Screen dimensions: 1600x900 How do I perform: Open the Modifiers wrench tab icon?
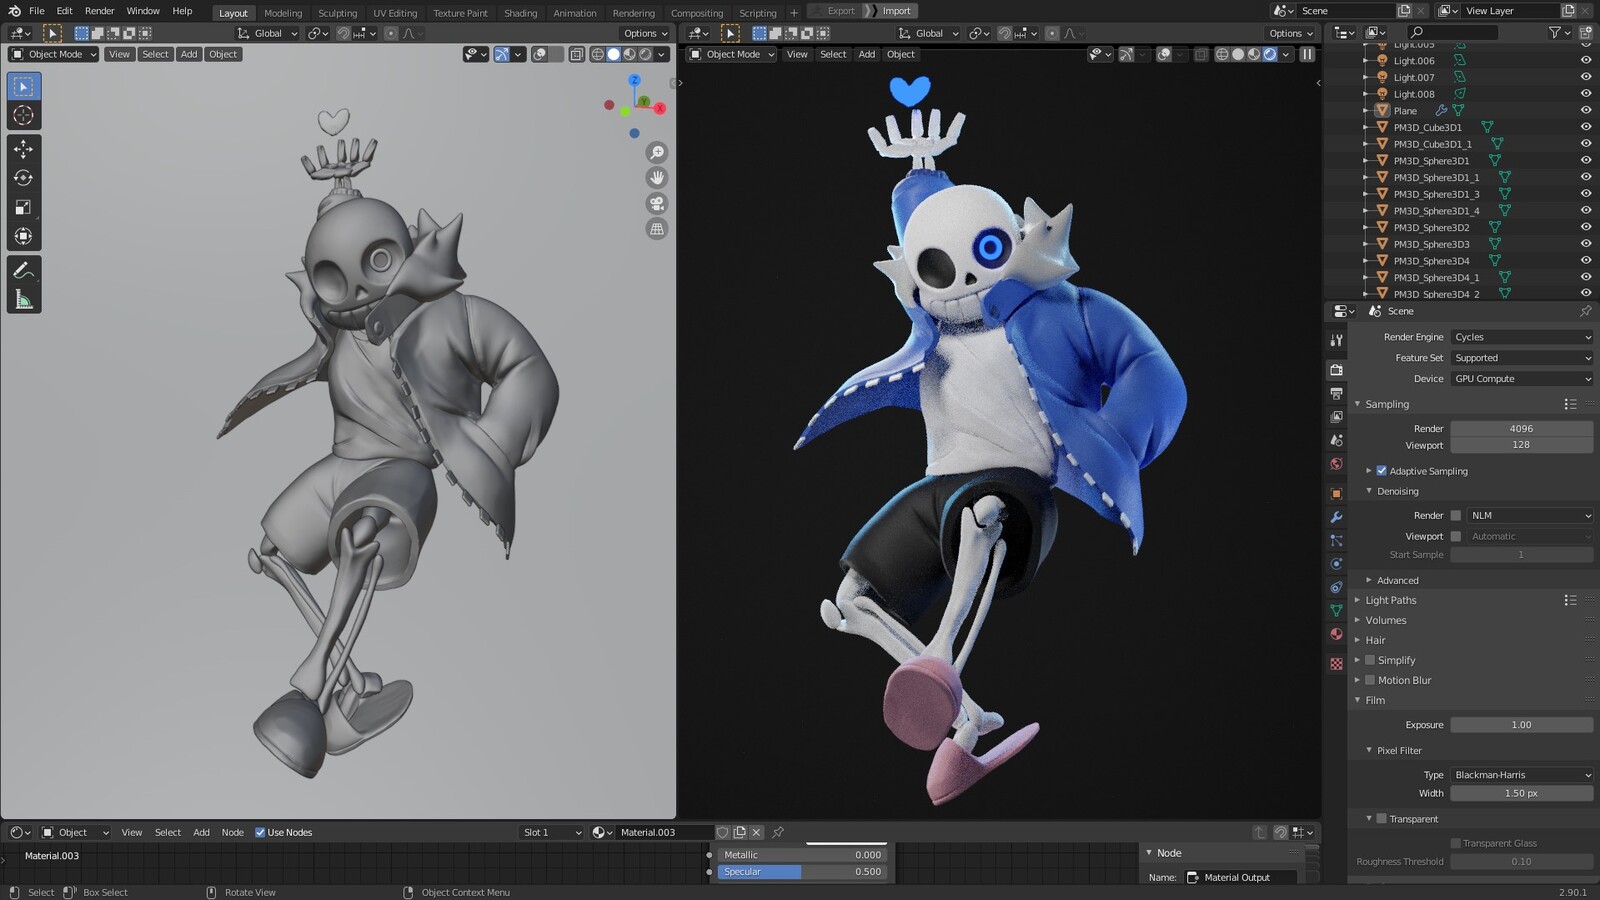pyautogui.click(x=1336, y=517)
